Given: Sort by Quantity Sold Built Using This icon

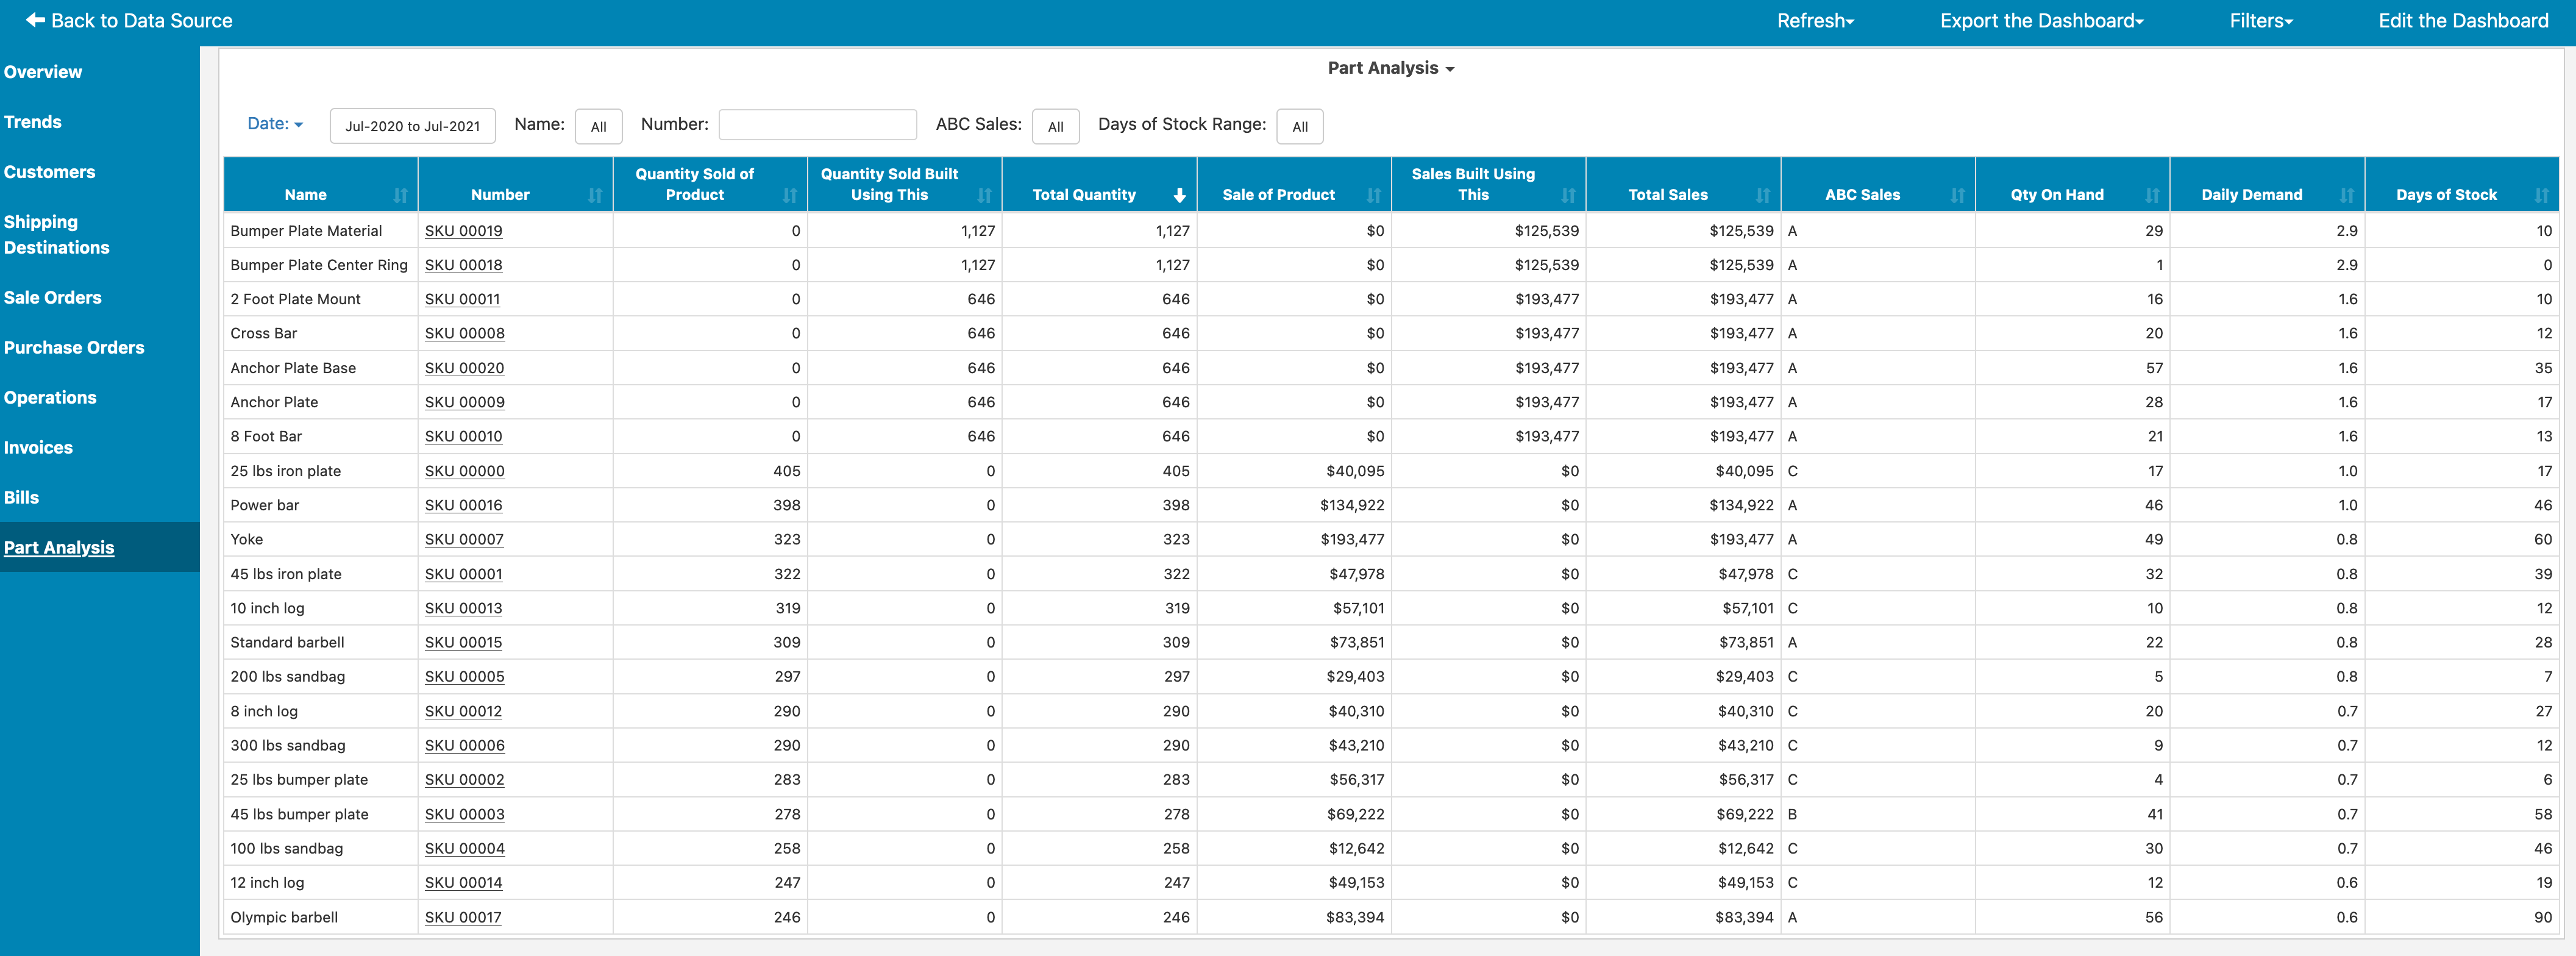Looking at the screenshot, I should pos(984,195).
